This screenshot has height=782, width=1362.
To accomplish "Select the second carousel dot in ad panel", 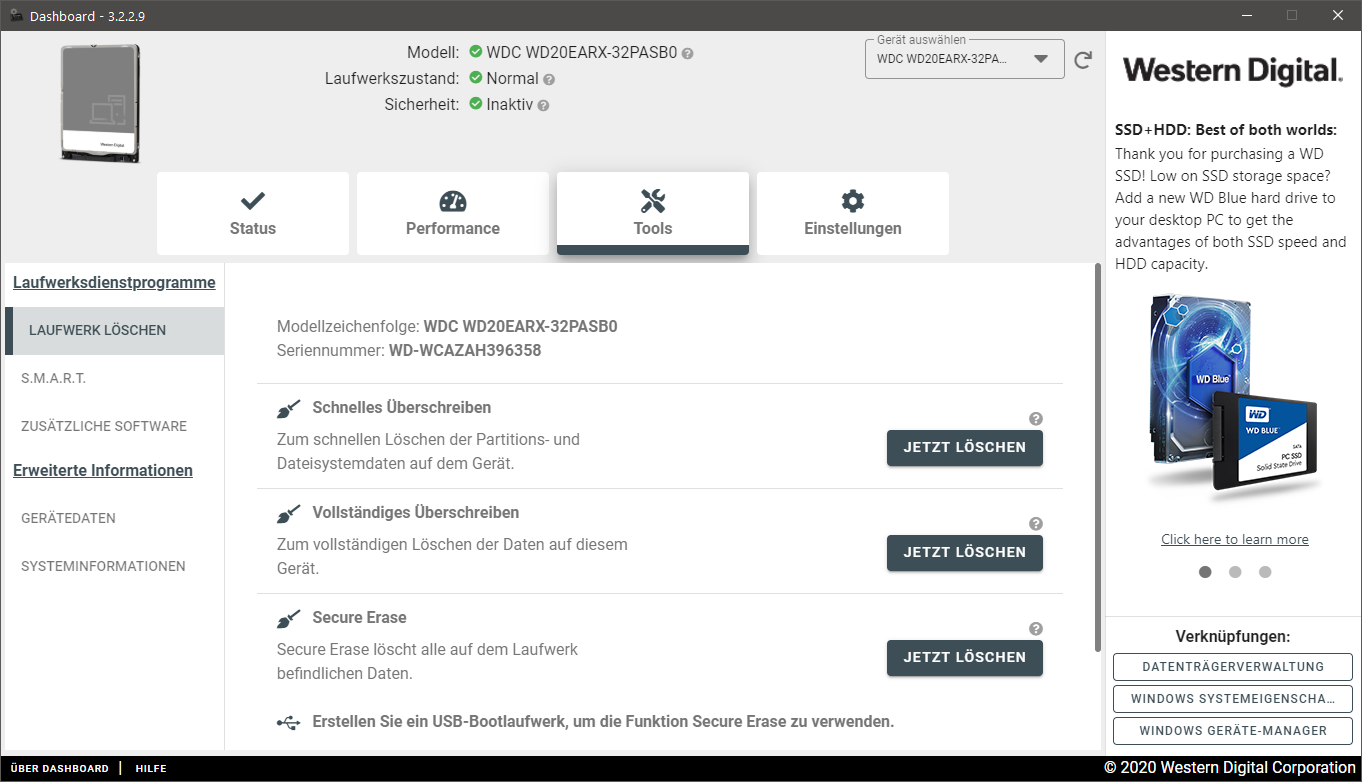I will 1235,573.
